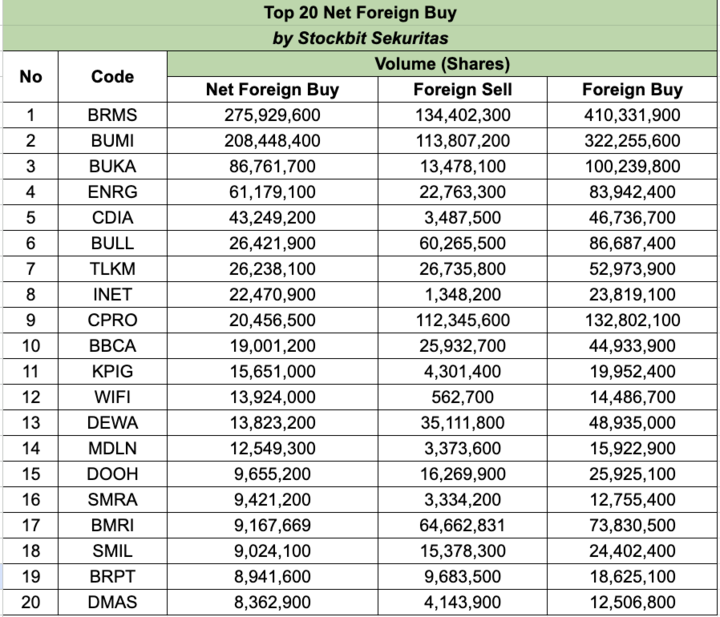Select the BUMI code cell
The image size is (720, 617).
112,140
